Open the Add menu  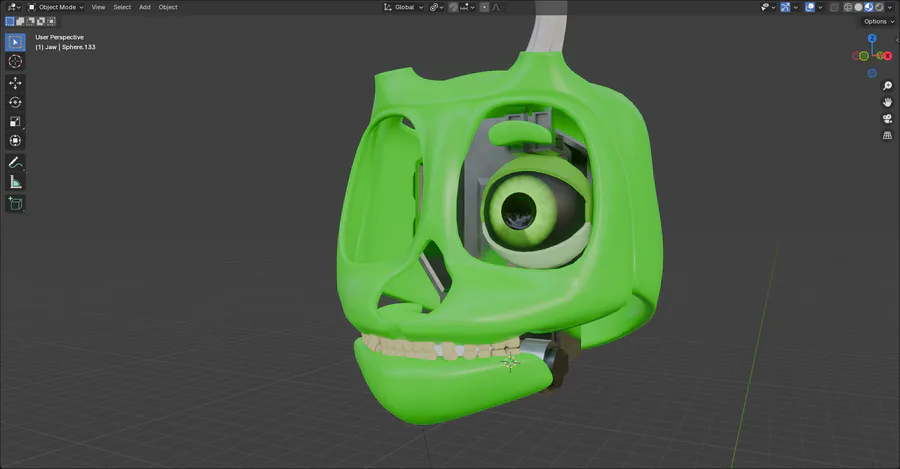pyautogui.click(x=145, y=7)
